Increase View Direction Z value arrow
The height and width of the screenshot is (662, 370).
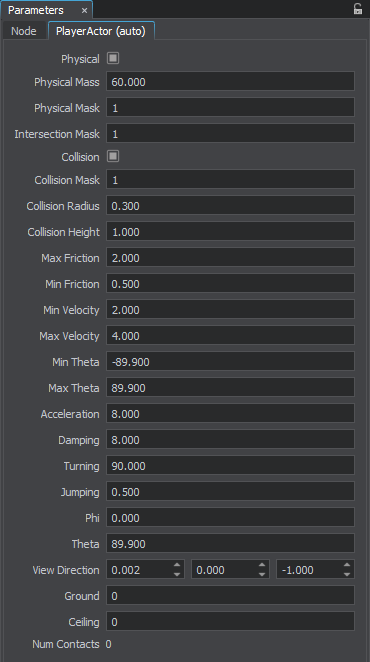(x=347, y=565)
